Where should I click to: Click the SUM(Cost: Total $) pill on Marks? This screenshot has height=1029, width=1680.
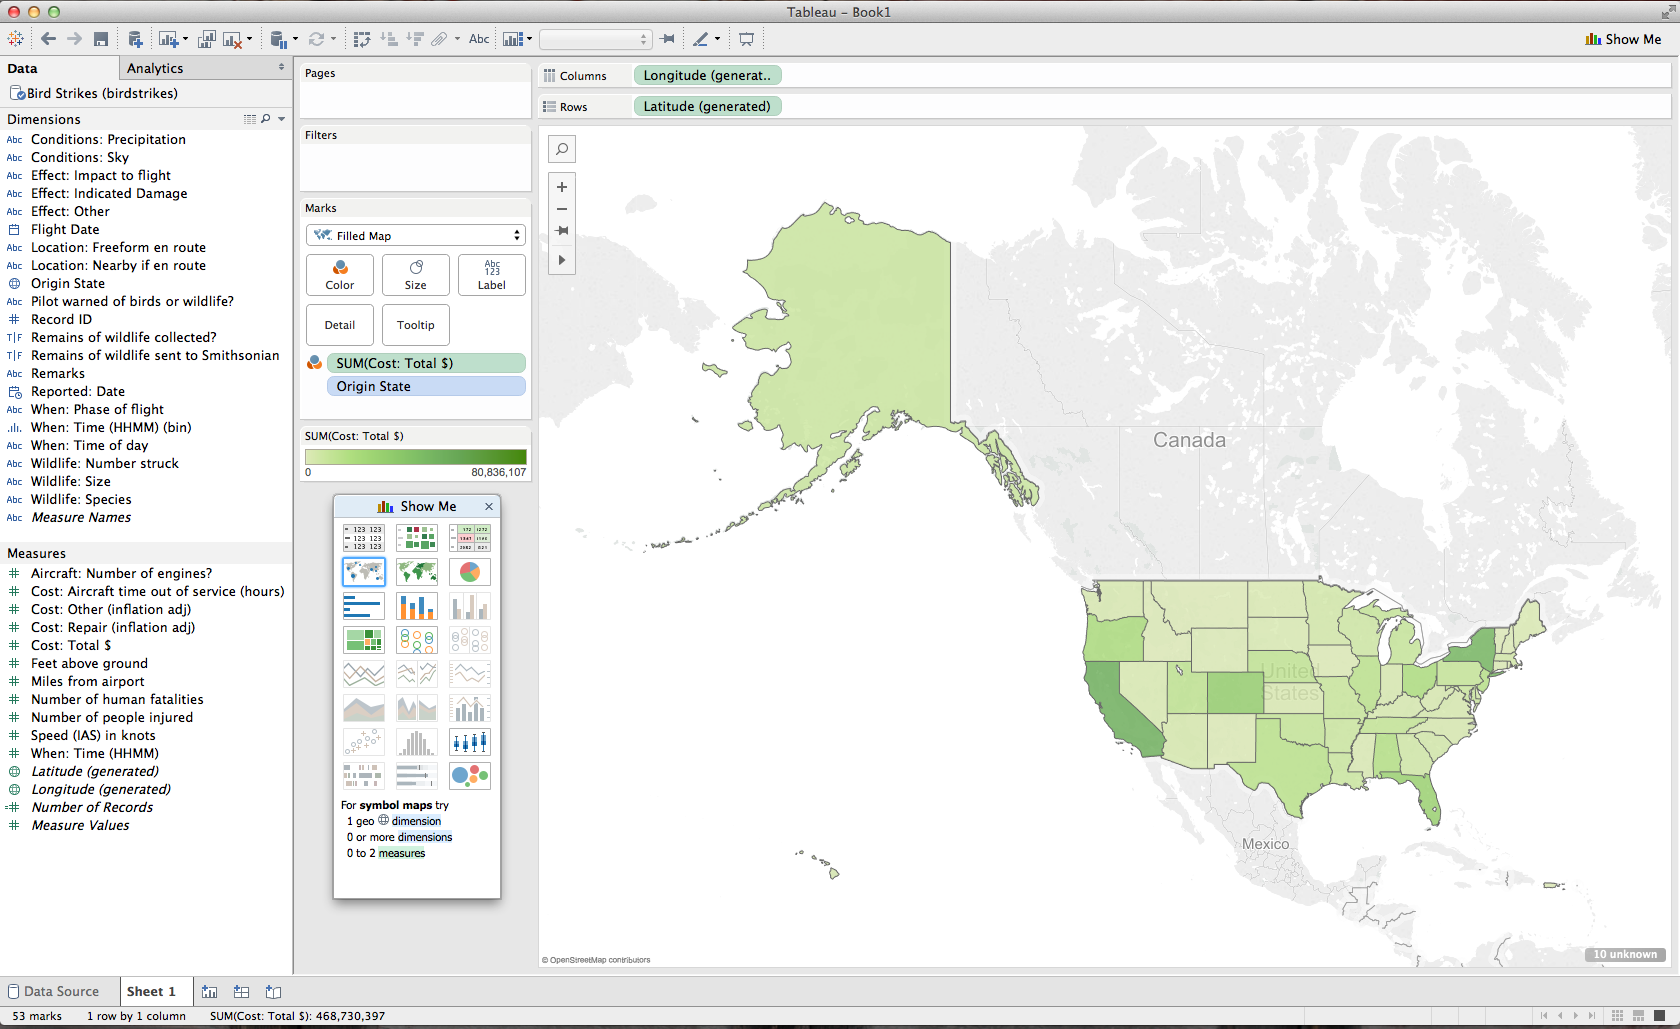(426, 363)
